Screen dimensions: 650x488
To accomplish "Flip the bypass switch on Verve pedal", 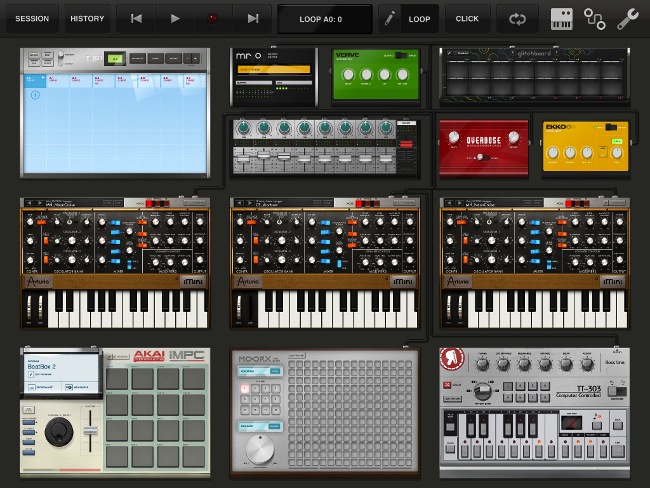I will [x=400, y=55].
